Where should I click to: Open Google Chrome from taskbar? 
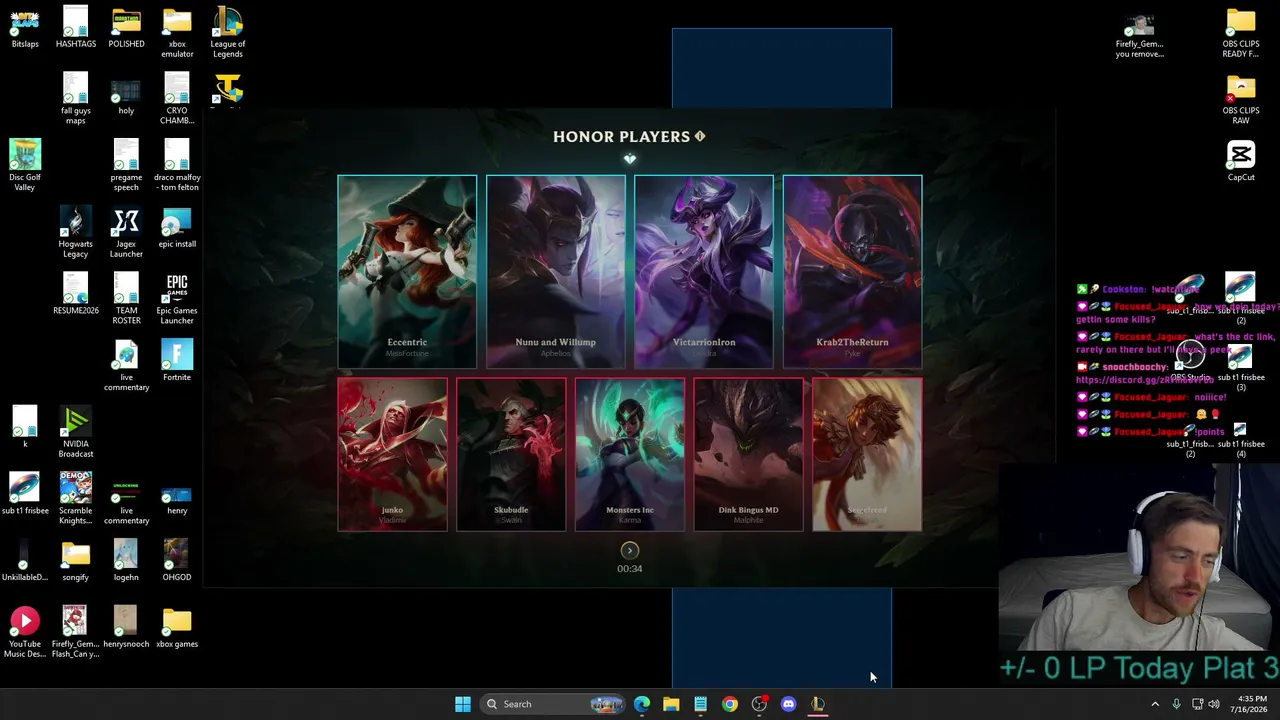pos(730,704)
